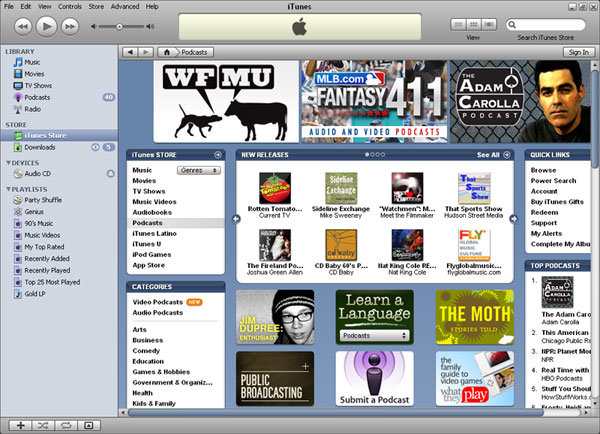Open the Edit menu

tap(26, 7)
